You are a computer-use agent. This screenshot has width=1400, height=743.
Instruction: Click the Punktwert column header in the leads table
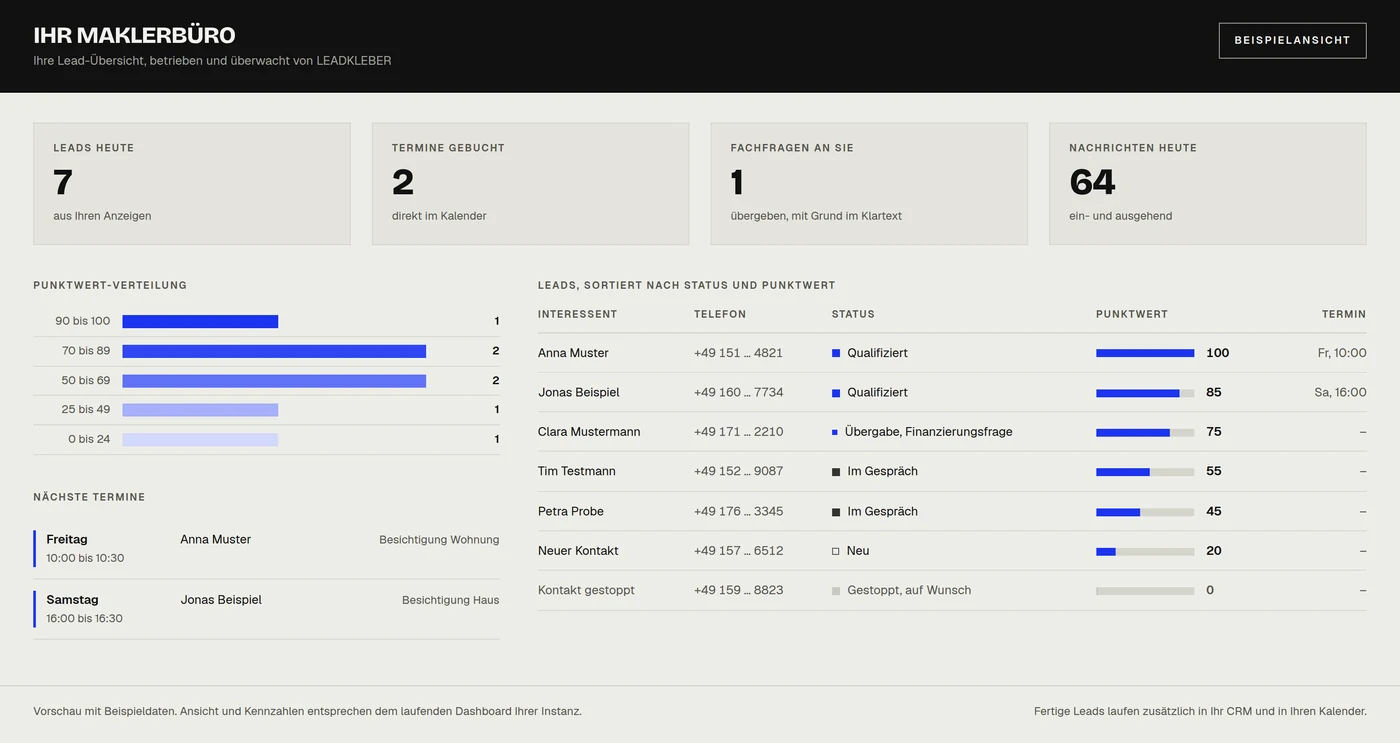tap(1132, 314)
